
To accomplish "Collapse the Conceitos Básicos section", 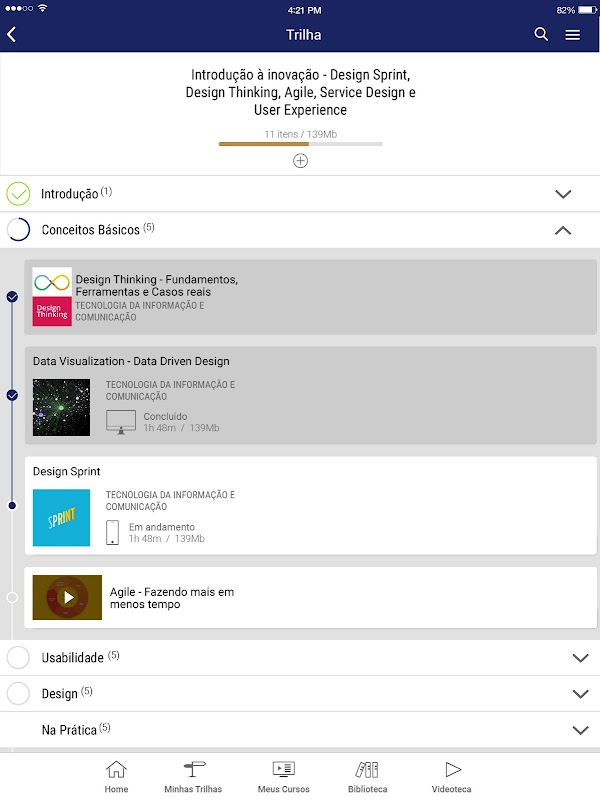I will point(563,230).
